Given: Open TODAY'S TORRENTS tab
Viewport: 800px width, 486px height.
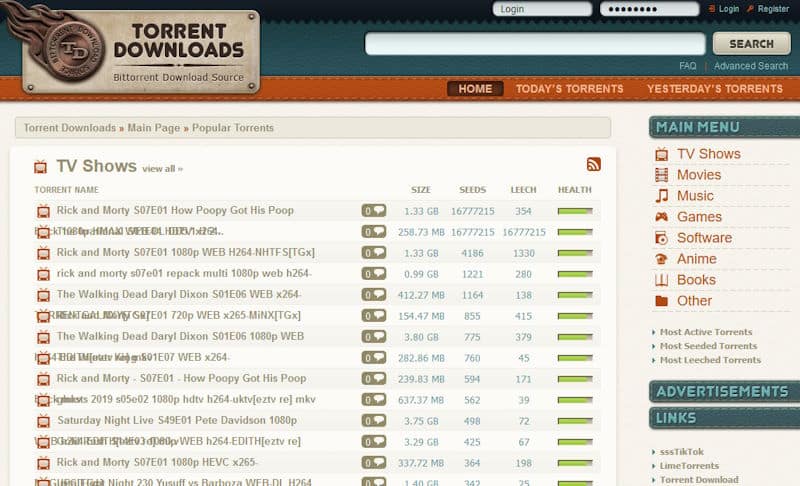Looking at the screenshot, I should (x=569, y=89).
